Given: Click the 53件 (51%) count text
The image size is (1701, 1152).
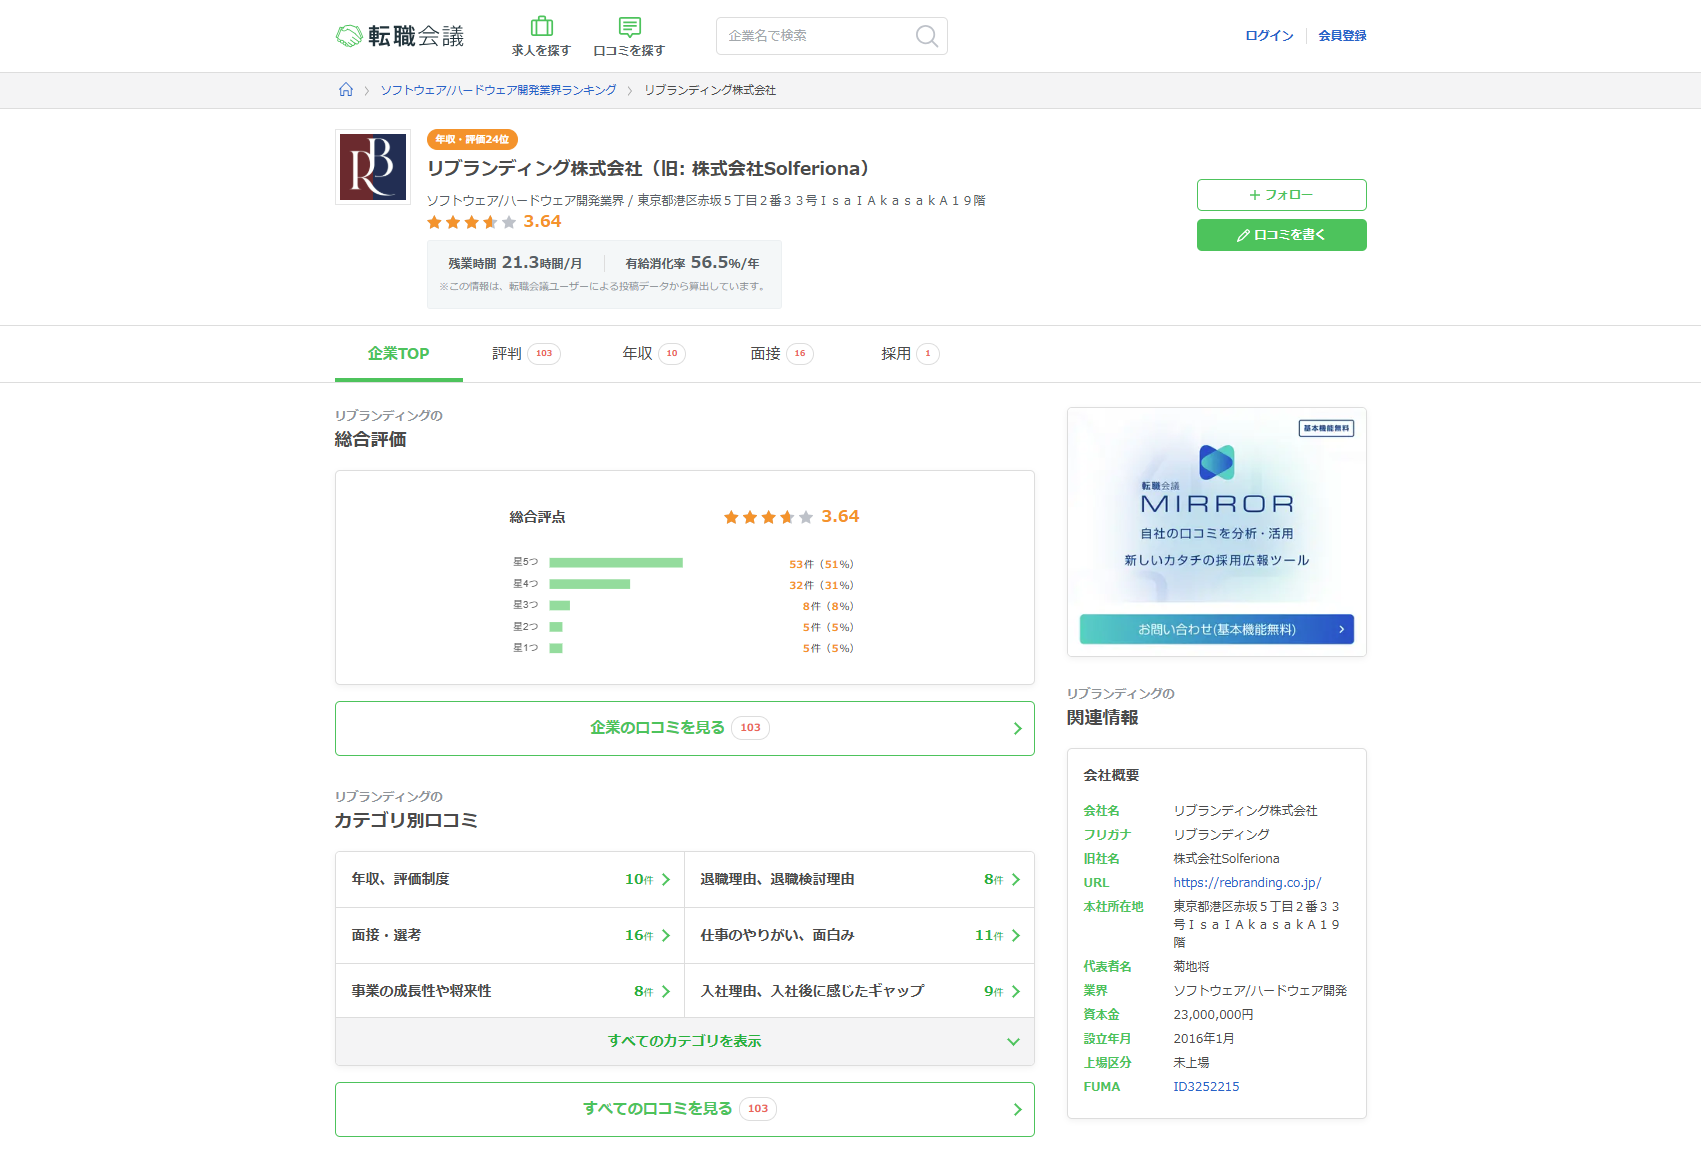Looking at the screenshot, I should click(821, 564).
